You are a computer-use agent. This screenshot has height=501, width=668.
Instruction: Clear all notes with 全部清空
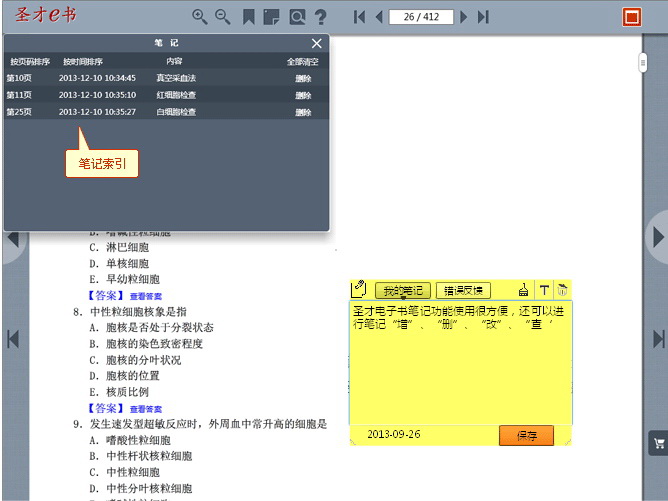[302, 62]
